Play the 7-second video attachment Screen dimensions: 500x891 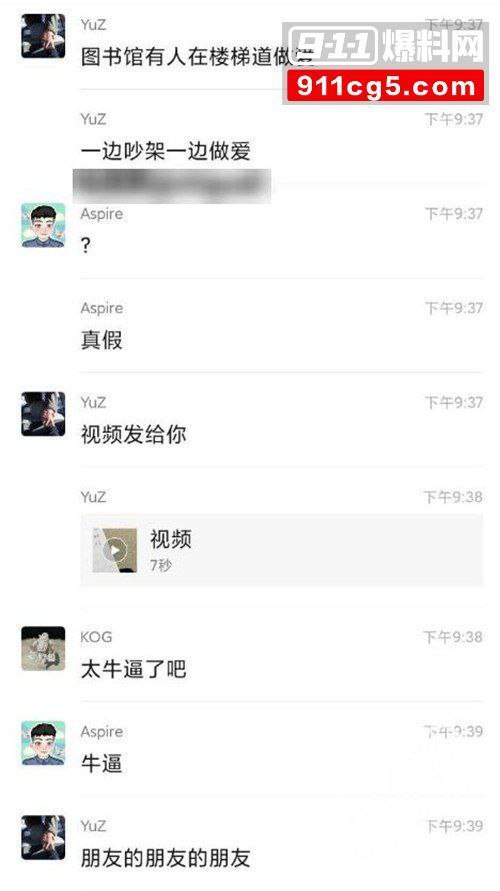tap(281, 550)
